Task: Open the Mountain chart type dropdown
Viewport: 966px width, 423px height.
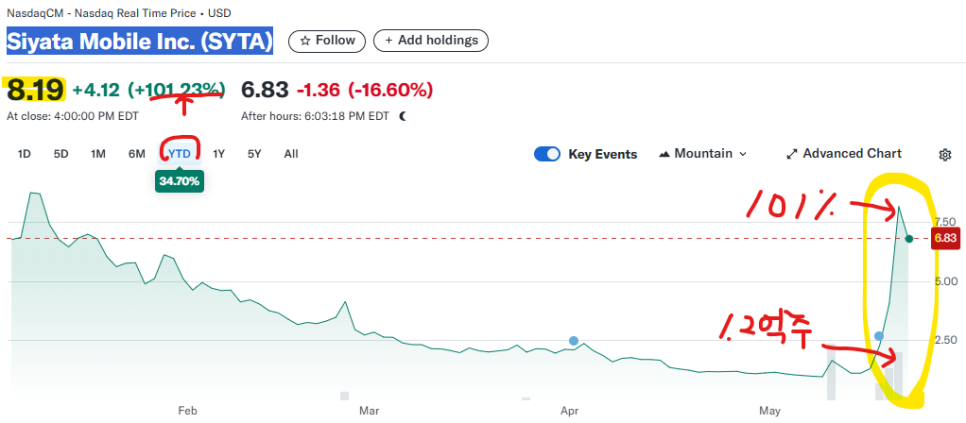Action: click(703, 154)
